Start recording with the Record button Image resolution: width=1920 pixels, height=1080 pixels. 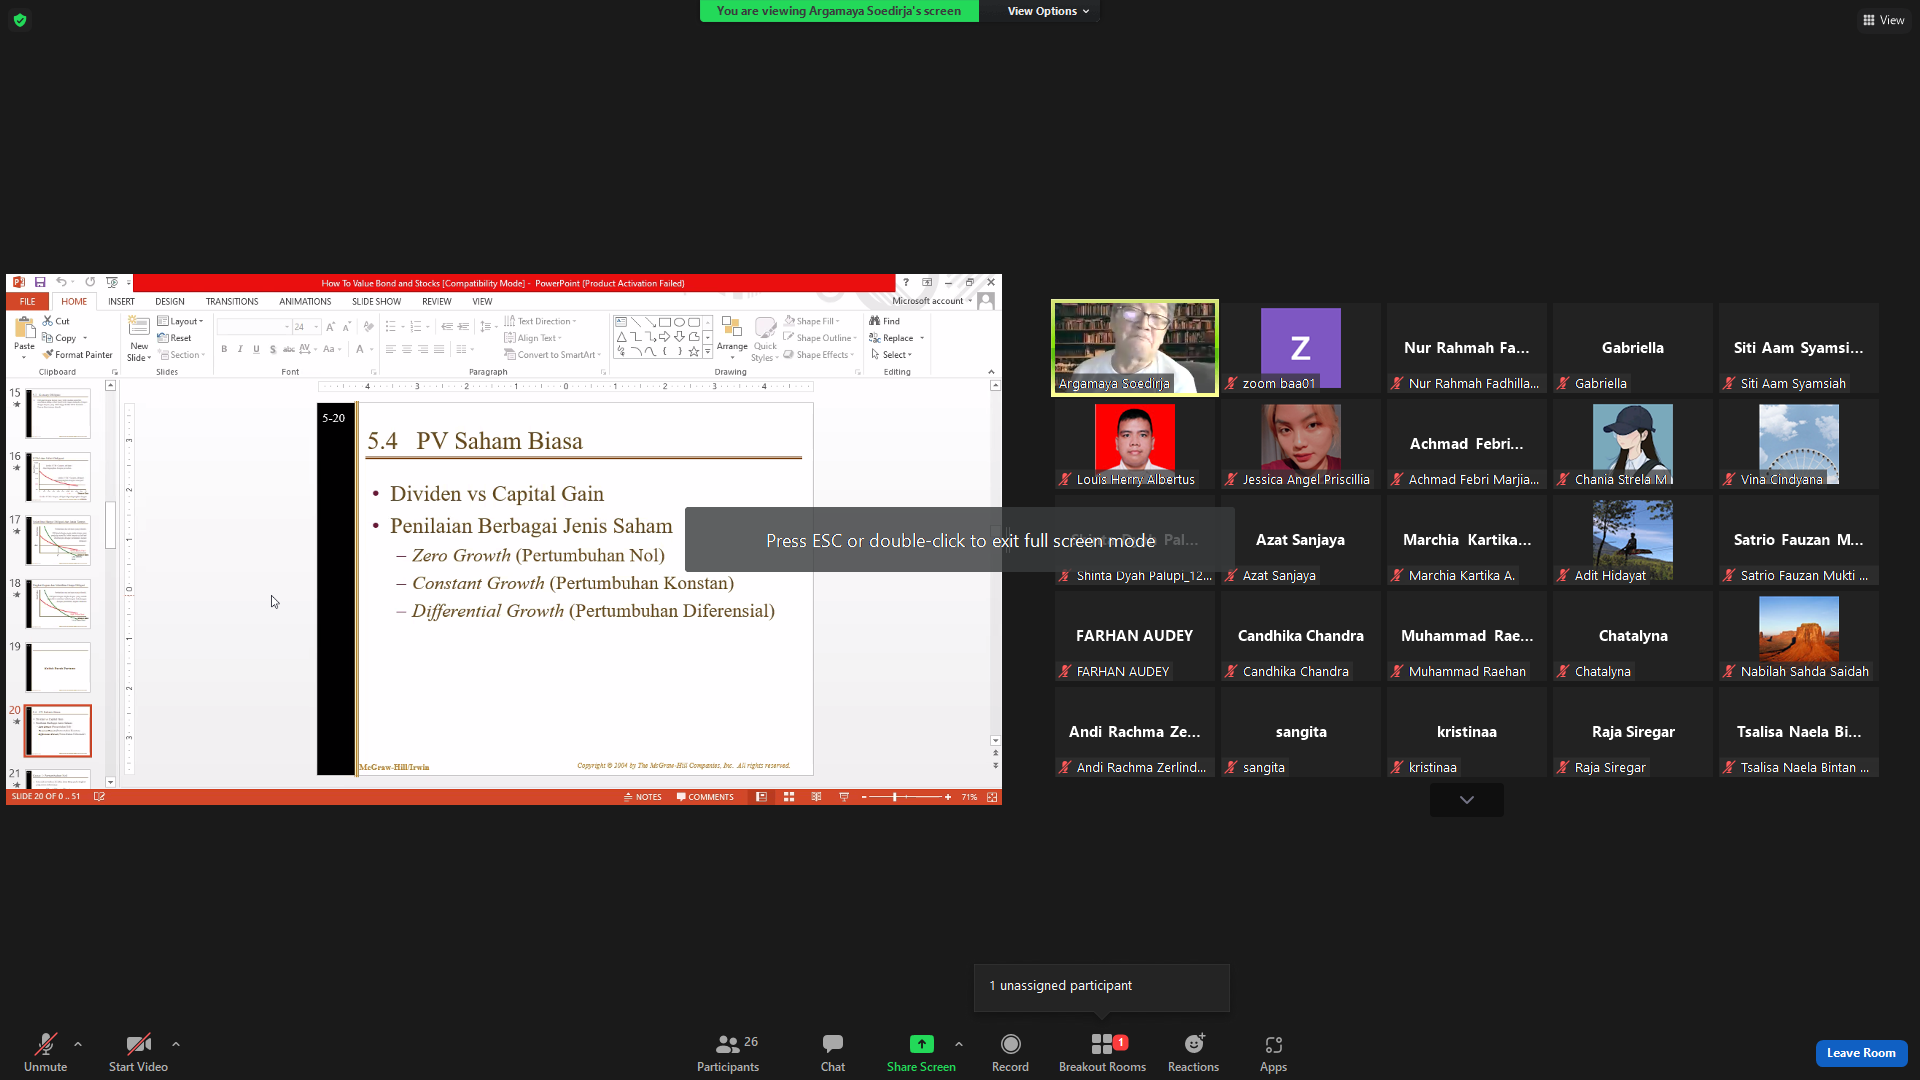click(x=1010, y=1052)
